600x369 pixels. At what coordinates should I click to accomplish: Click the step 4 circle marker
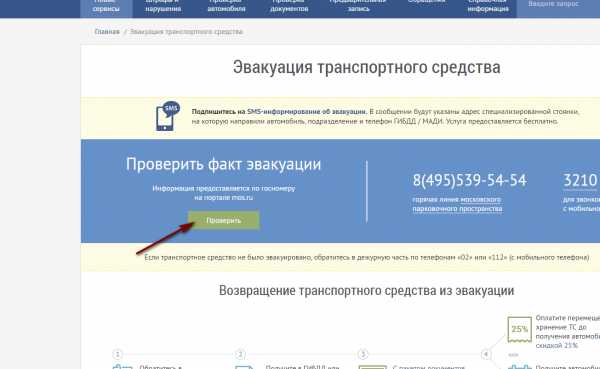pos(486,354)
